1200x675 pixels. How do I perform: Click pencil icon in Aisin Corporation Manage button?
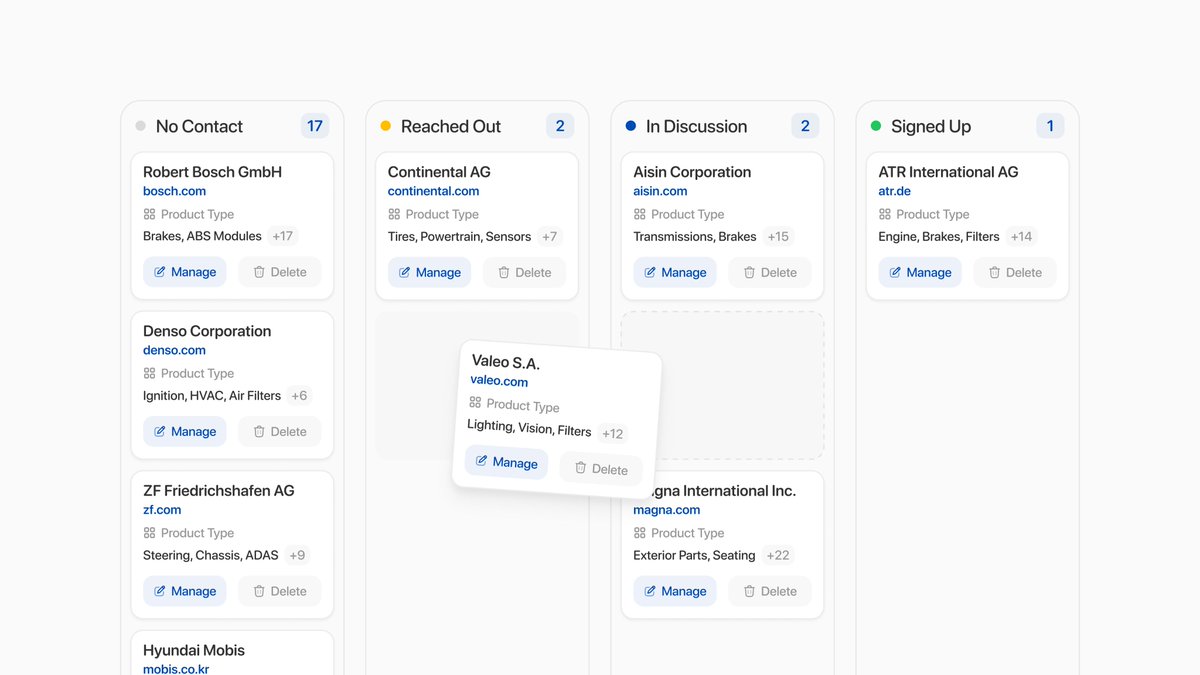point(650,272)
